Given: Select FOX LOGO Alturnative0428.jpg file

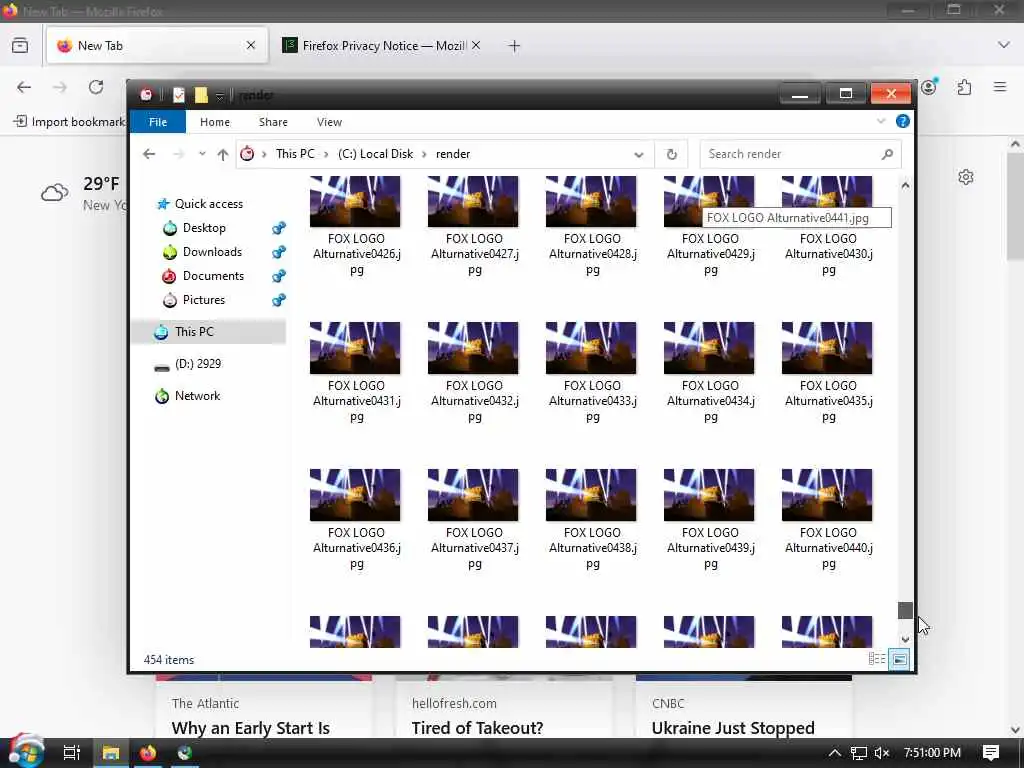Looking at the screenshot, I should (x=591, y=225).
